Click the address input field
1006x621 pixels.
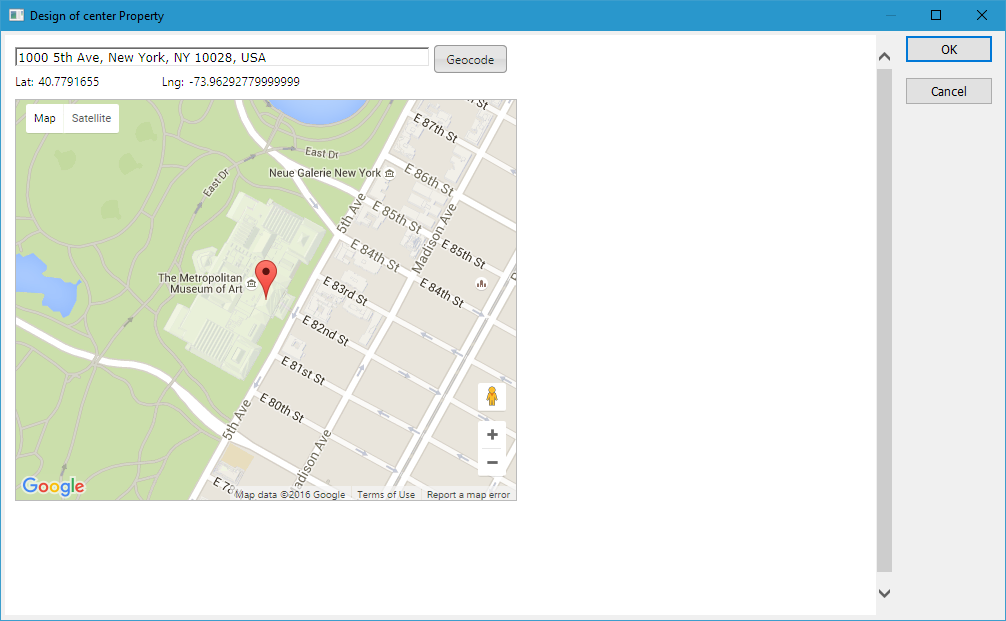(222, 57)
